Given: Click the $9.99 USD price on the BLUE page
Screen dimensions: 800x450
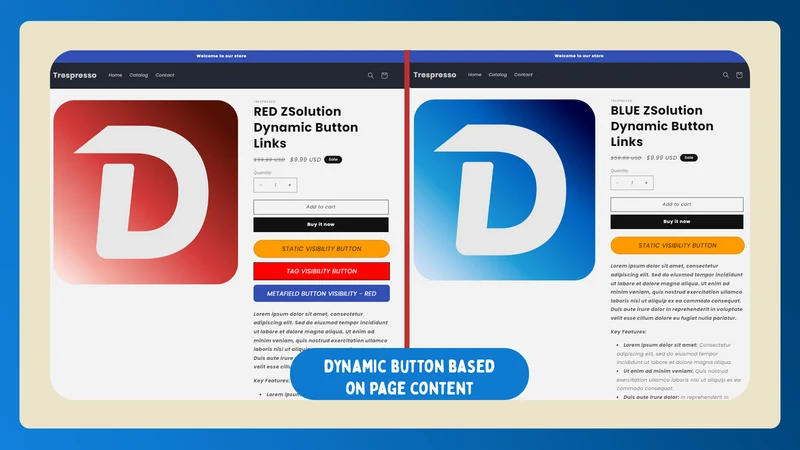Looking at the screenshot, I should tap(662, 158).
